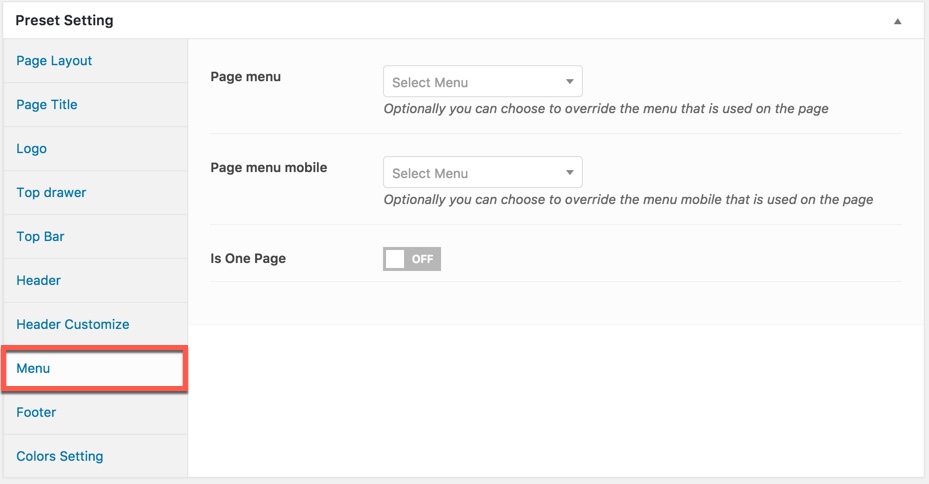
Task: Toggle the Is One Page switch
Action: (x=412, y=259)
